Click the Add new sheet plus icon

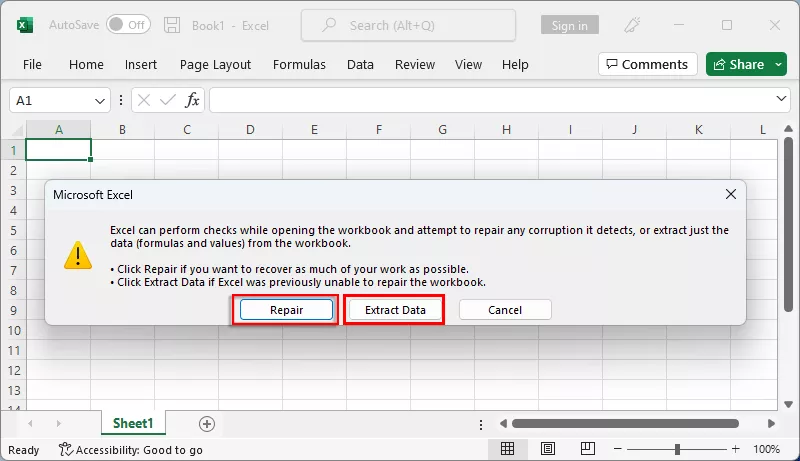click(x=207, y=424)
